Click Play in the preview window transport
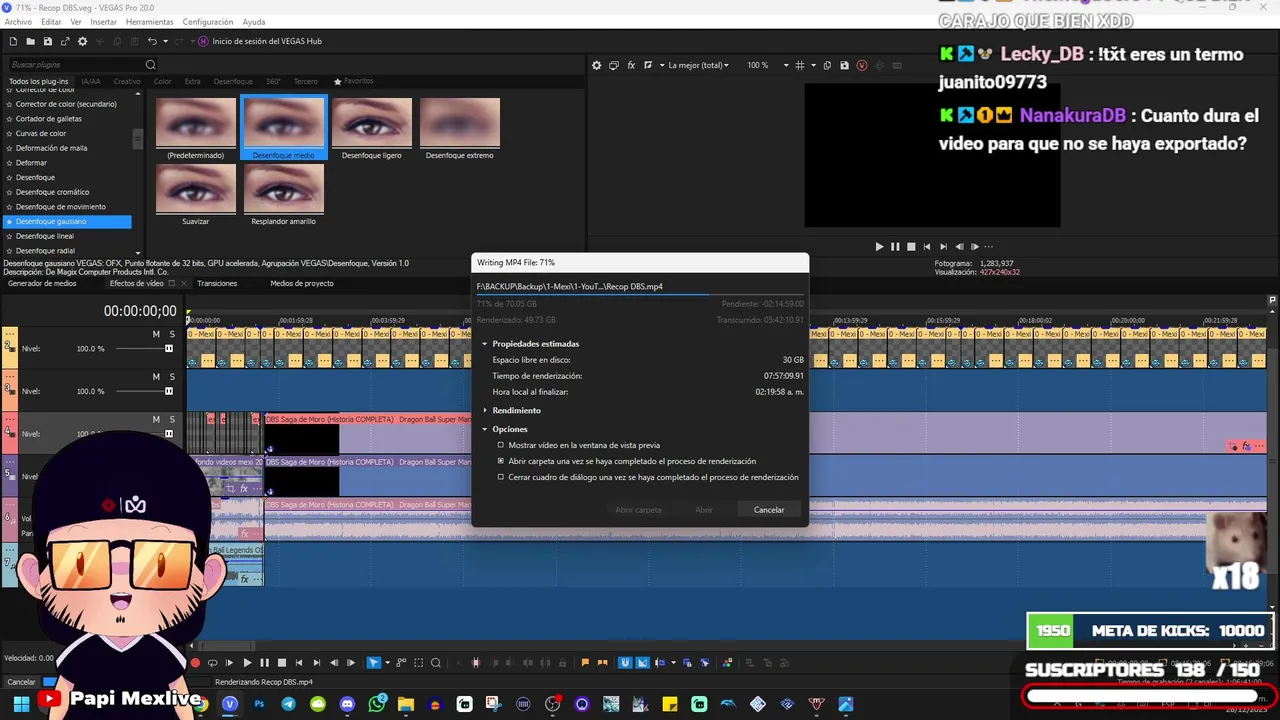 pyautogui.click(x=879, y=246)
